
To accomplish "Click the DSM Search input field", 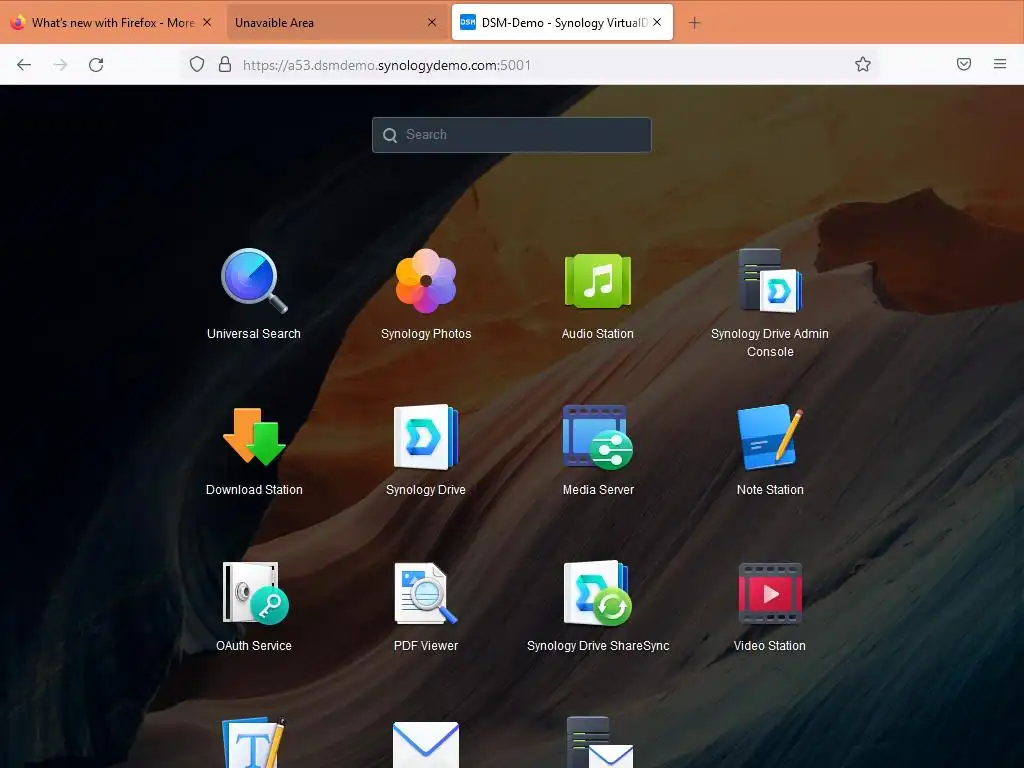I will [511, 135].
